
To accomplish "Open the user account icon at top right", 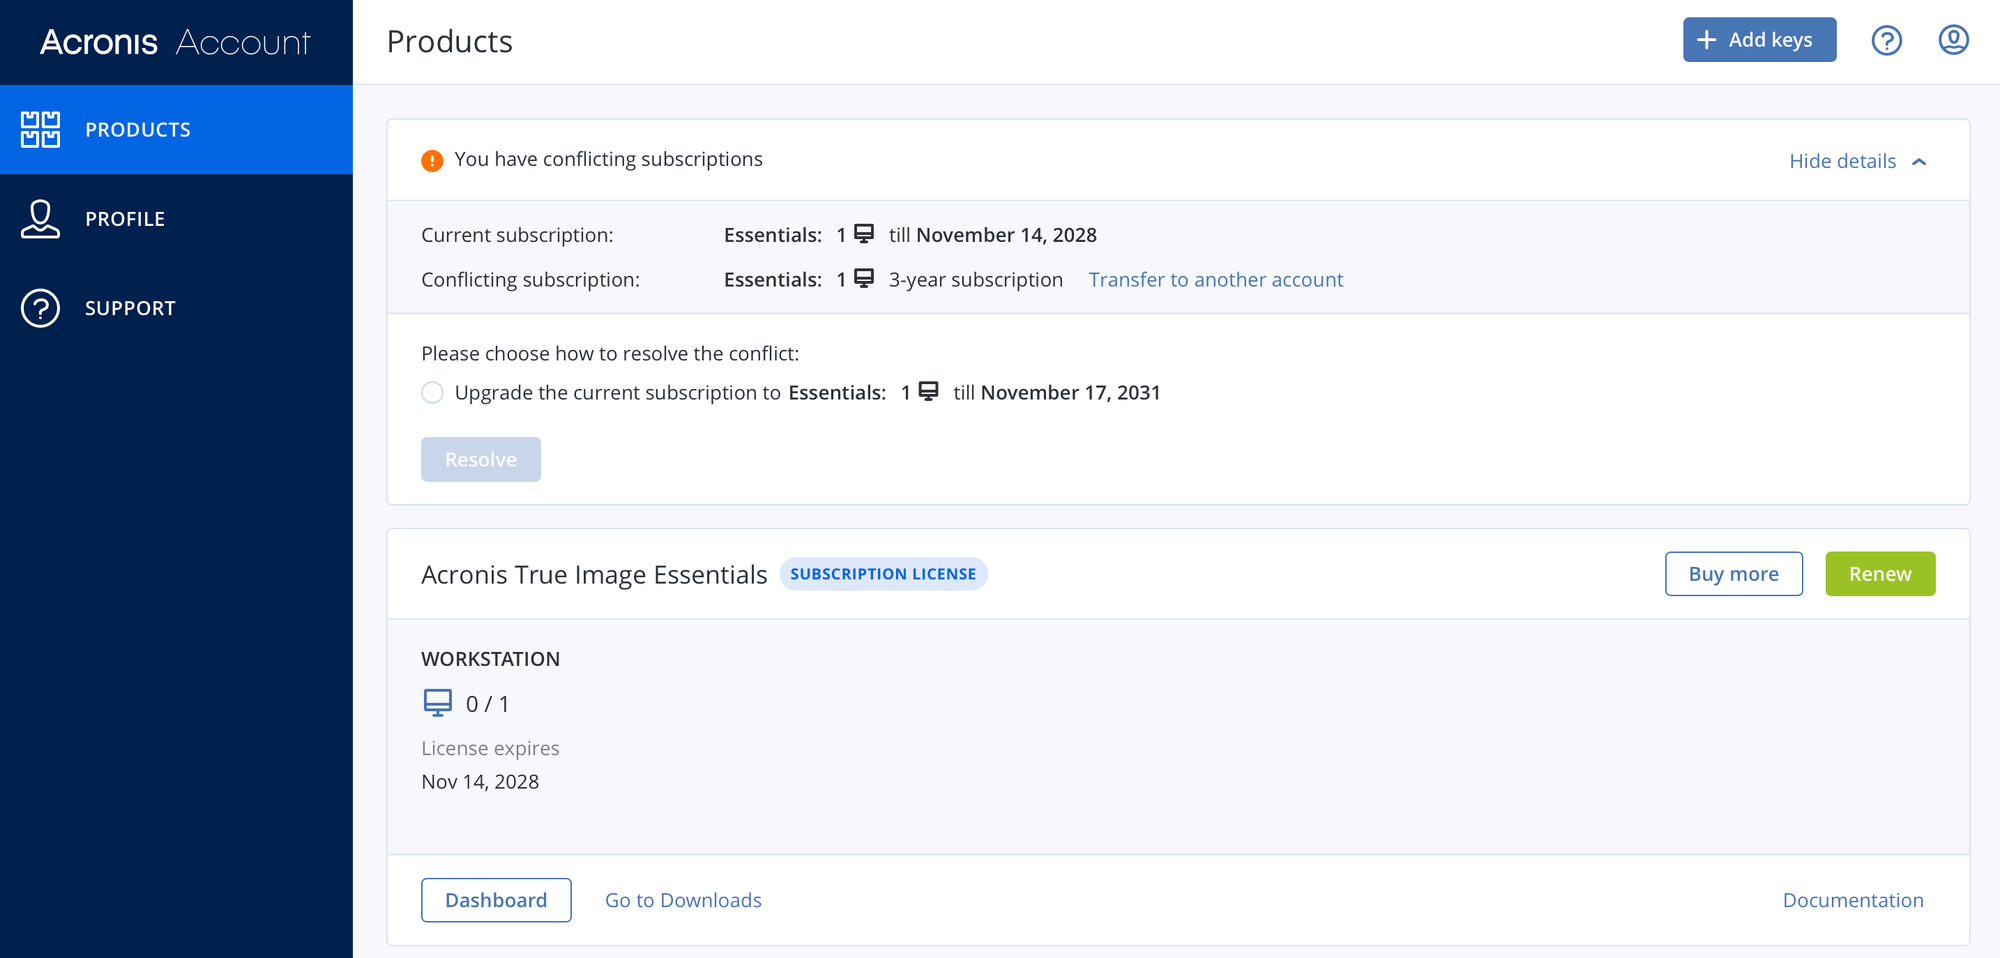I will 1953,41.
